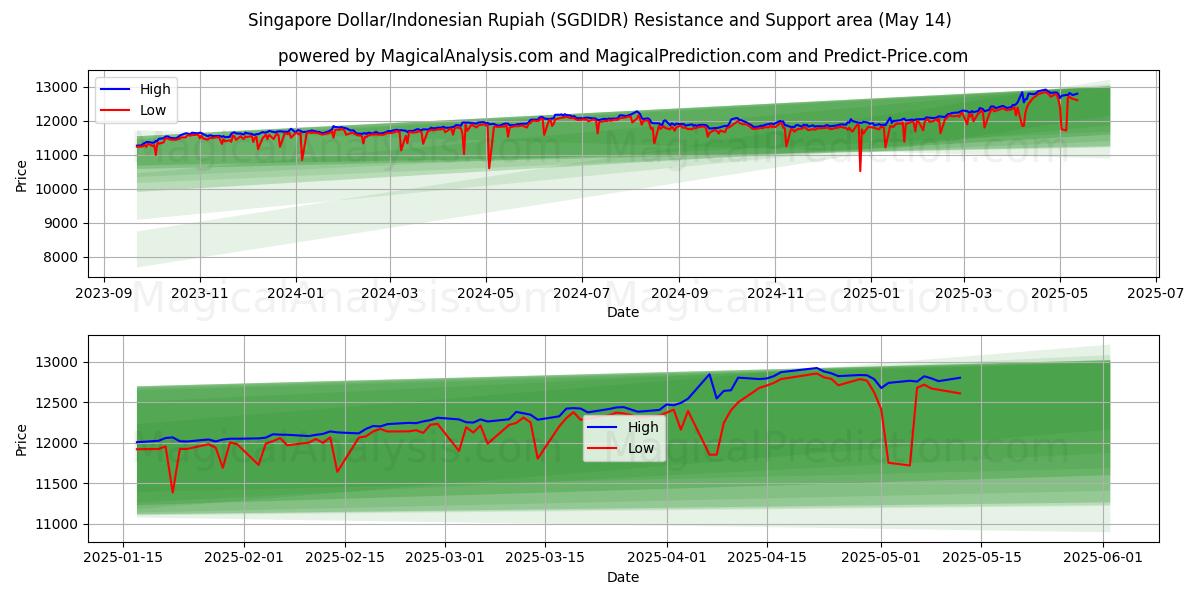Click the 2025-02-01 date tick label
The height and width of the screenshot is (600, 1200).
pos(244,559)
